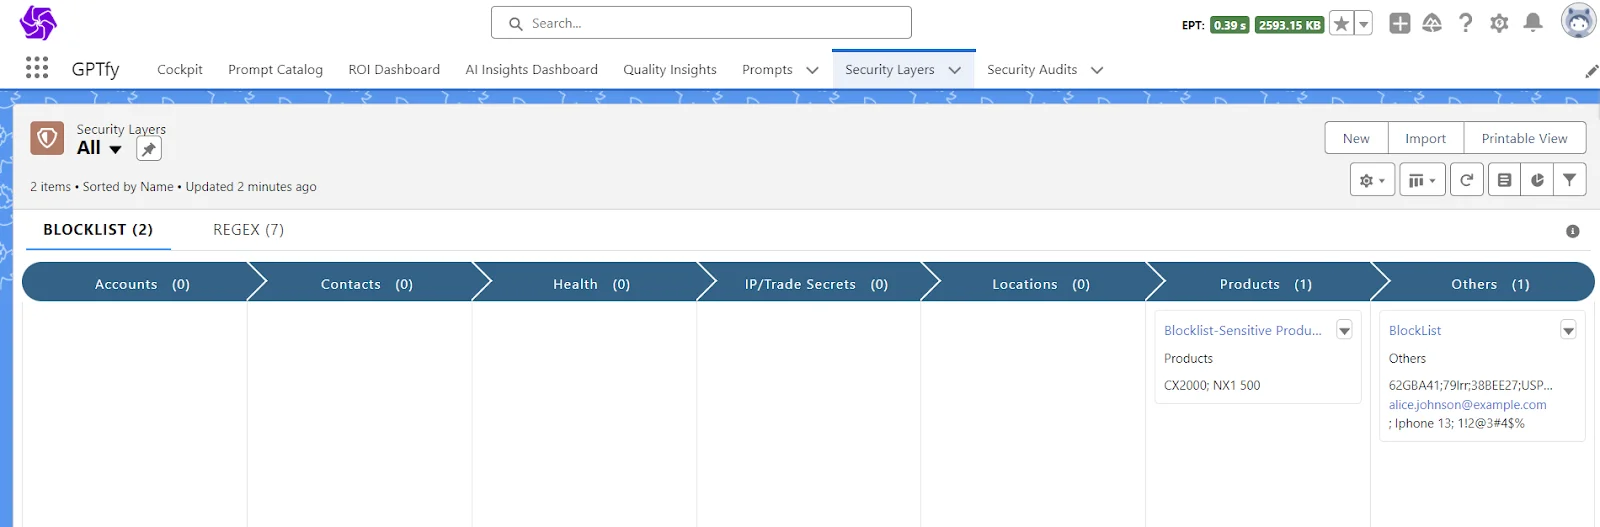Switch to the REGEX (7) tab

(248, 230)
